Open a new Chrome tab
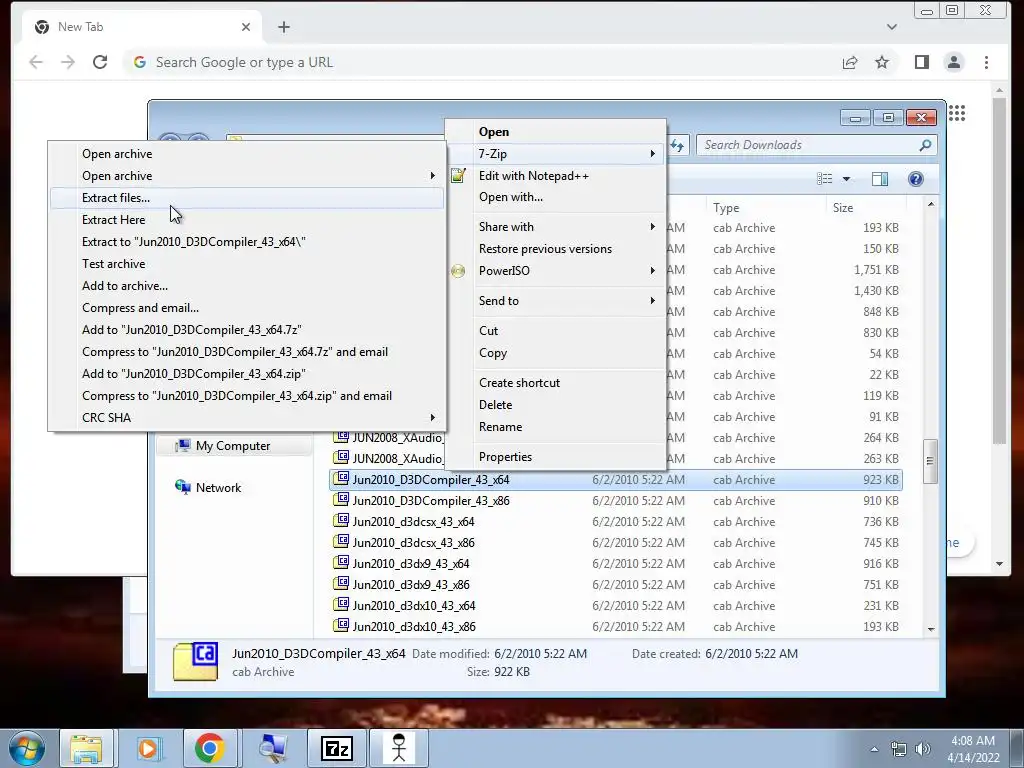 283,27
